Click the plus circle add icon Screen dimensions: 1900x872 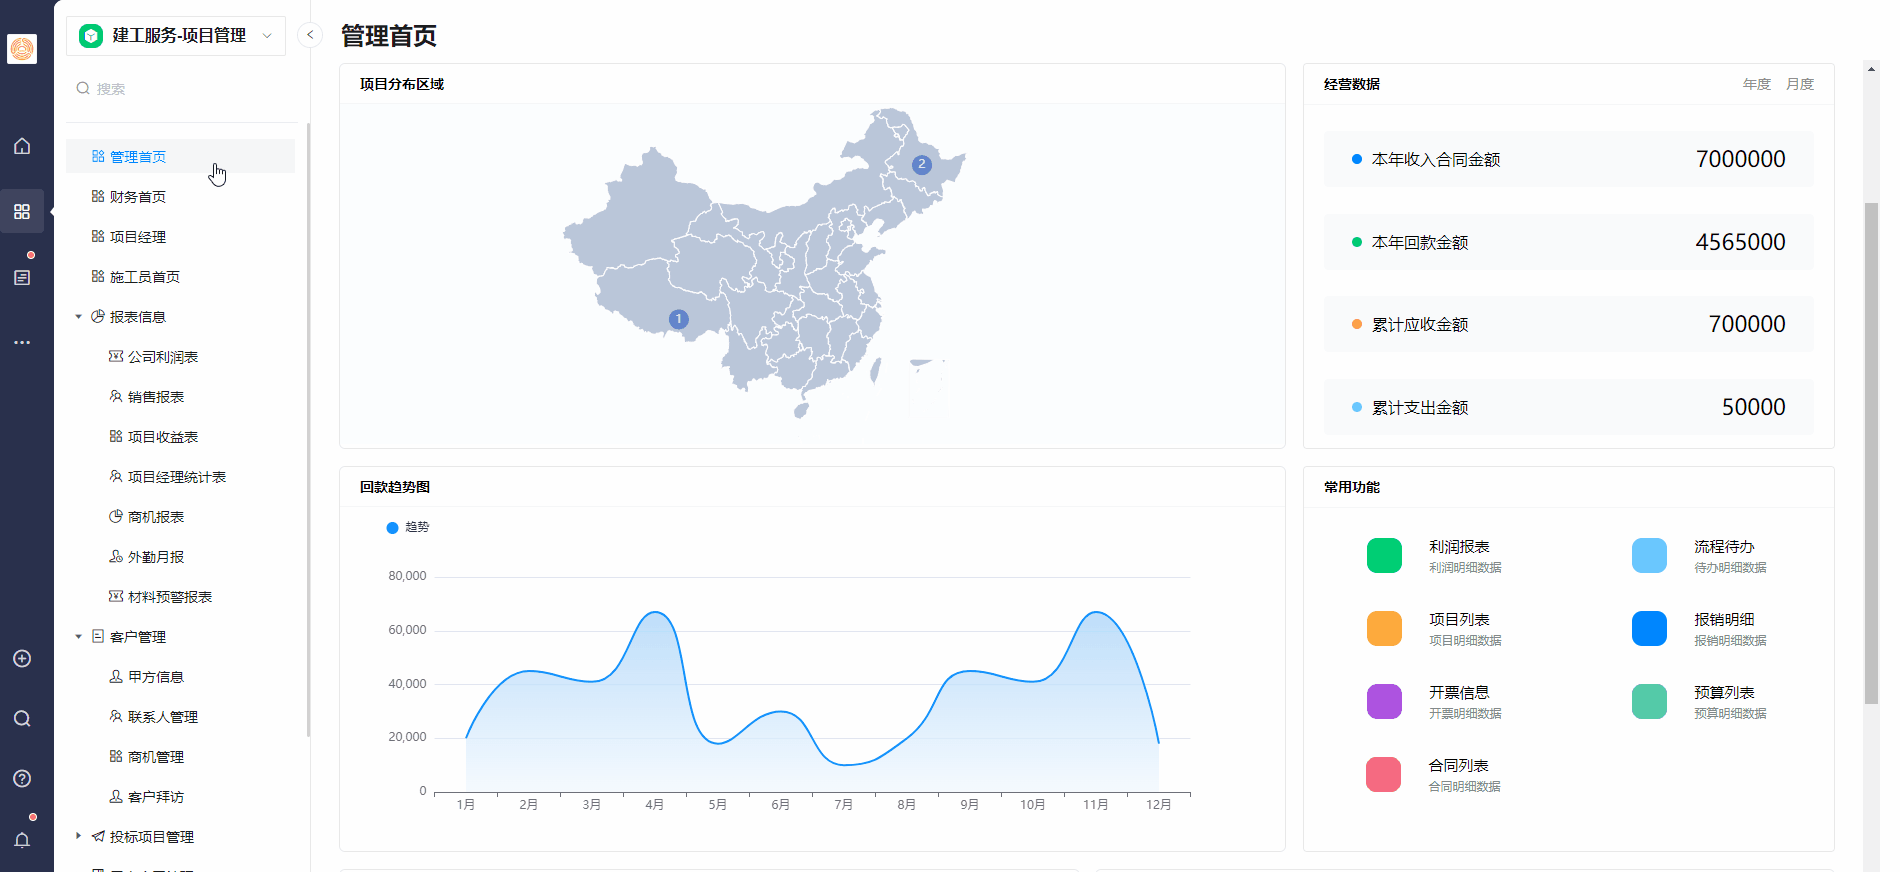point(22,659)
